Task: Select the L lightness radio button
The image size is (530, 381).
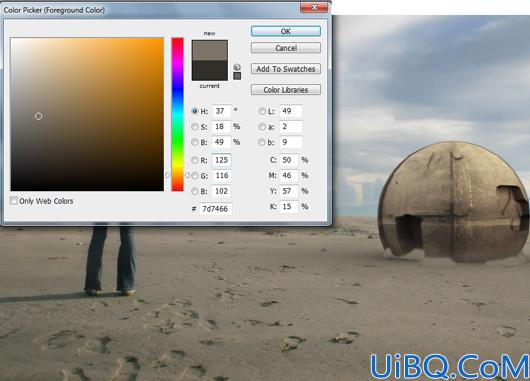Action: [x=262, y=111]
